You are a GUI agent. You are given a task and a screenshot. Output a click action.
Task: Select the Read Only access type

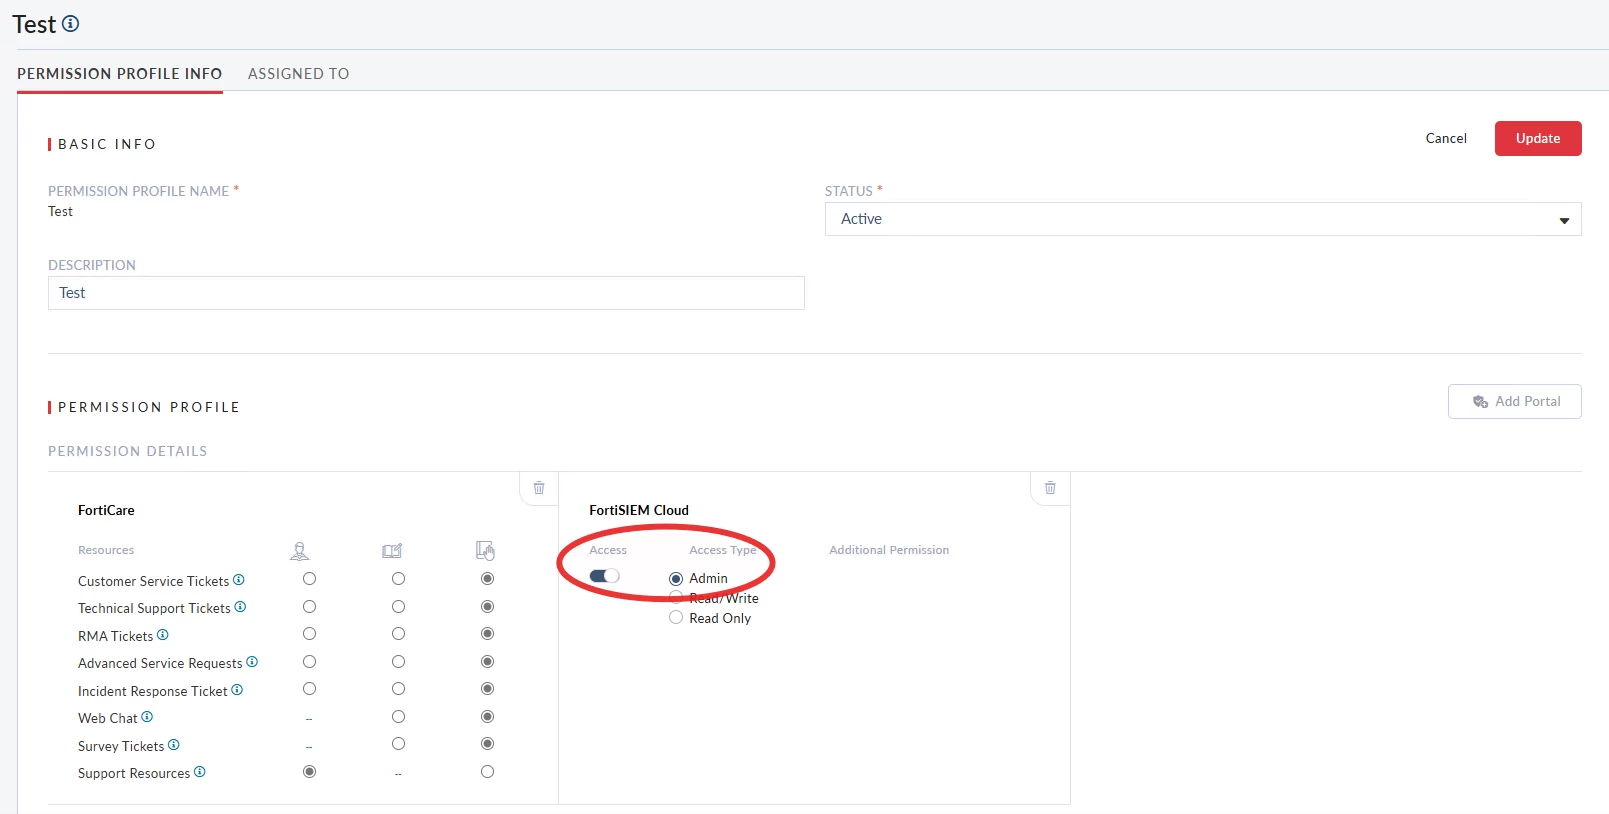click(x=676, y=618)
